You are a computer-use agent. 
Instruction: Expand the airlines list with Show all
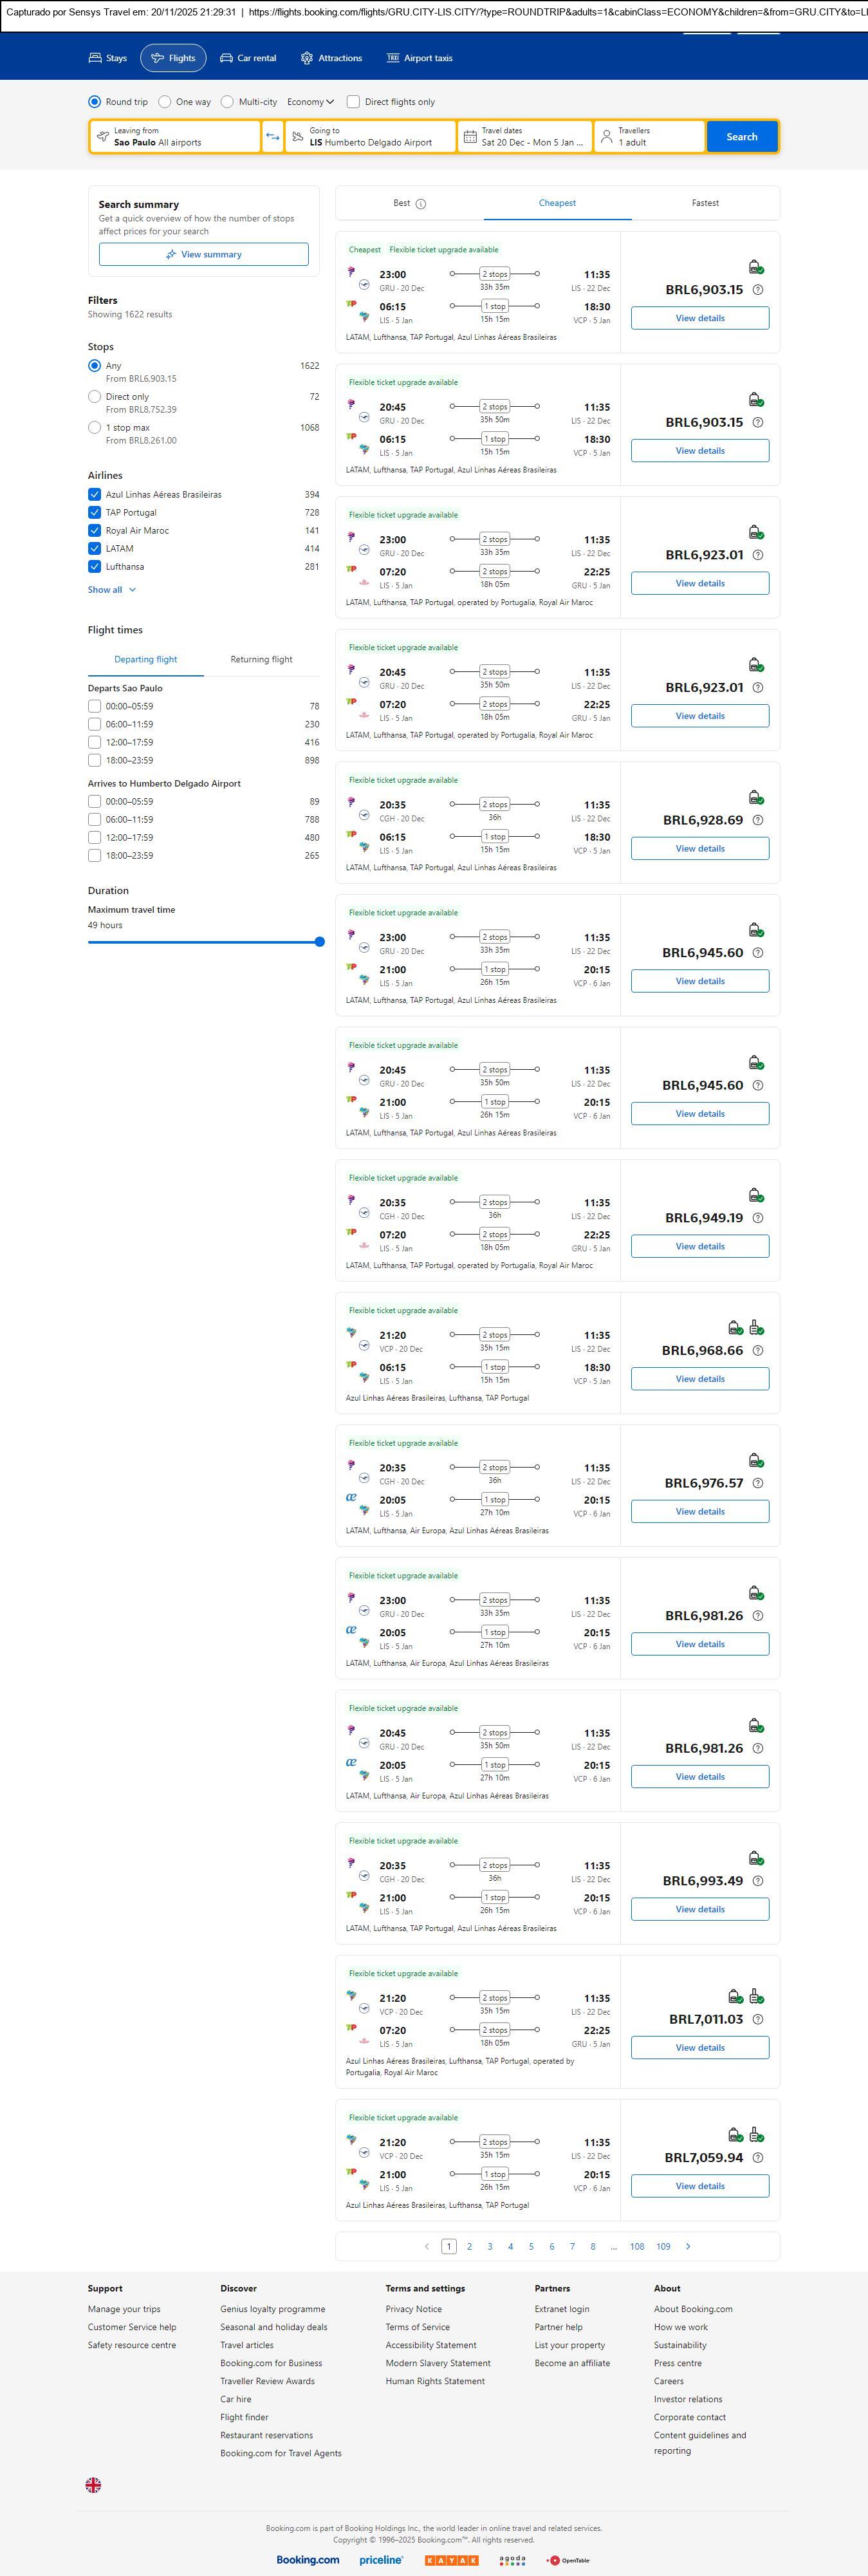click(111, 590)
